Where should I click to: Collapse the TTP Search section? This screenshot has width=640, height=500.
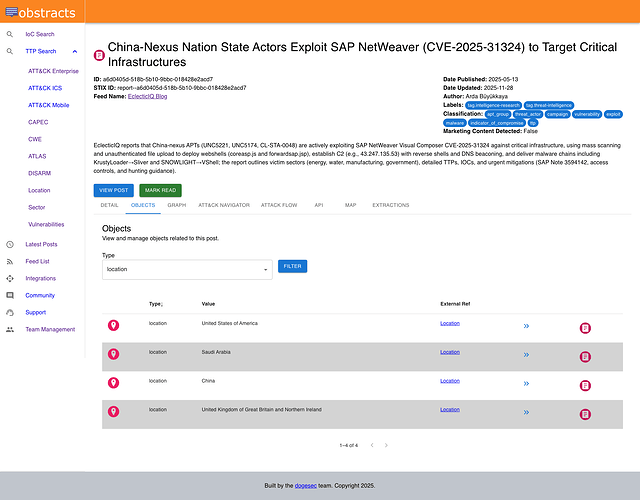coord(75,51)
